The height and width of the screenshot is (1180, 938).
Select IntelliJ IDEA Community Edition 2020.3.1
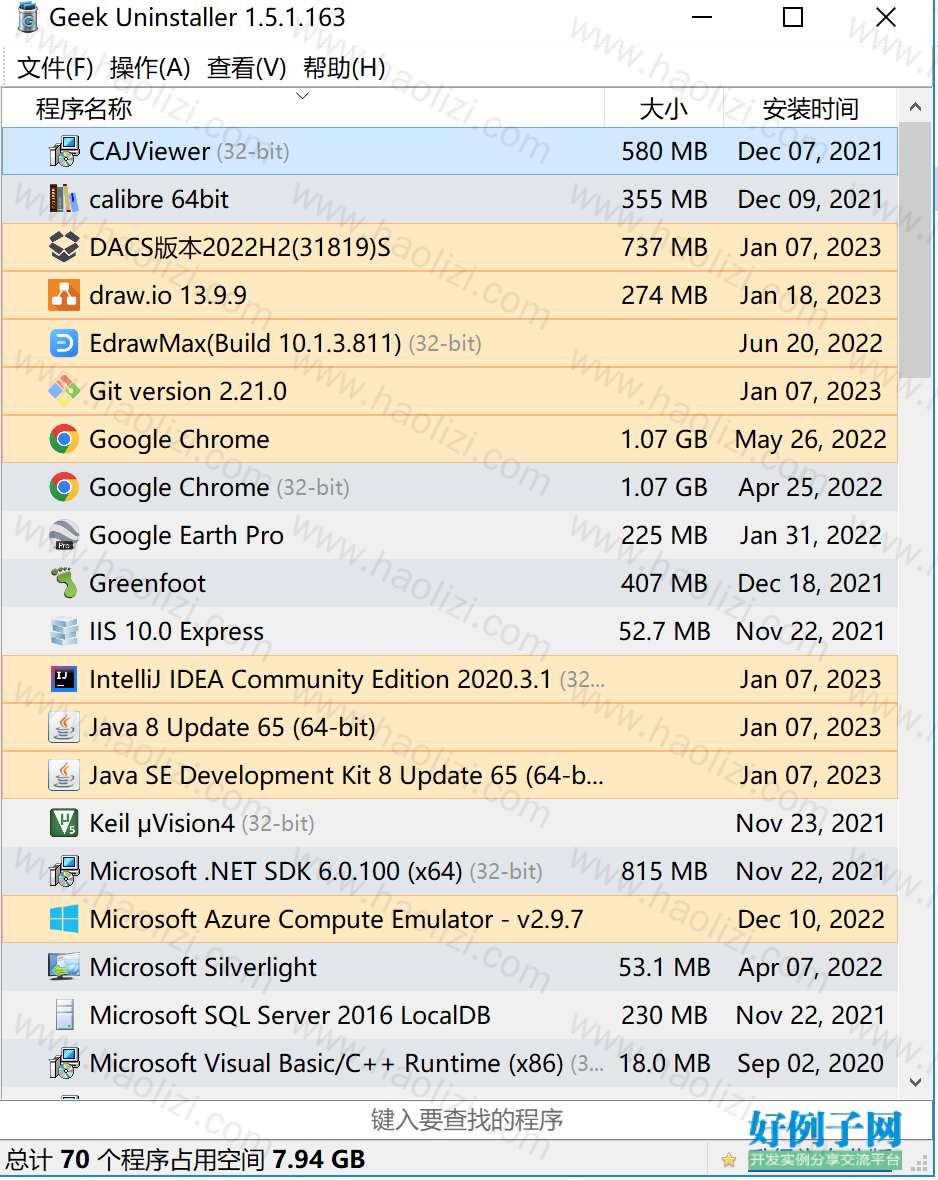[347, 679]
